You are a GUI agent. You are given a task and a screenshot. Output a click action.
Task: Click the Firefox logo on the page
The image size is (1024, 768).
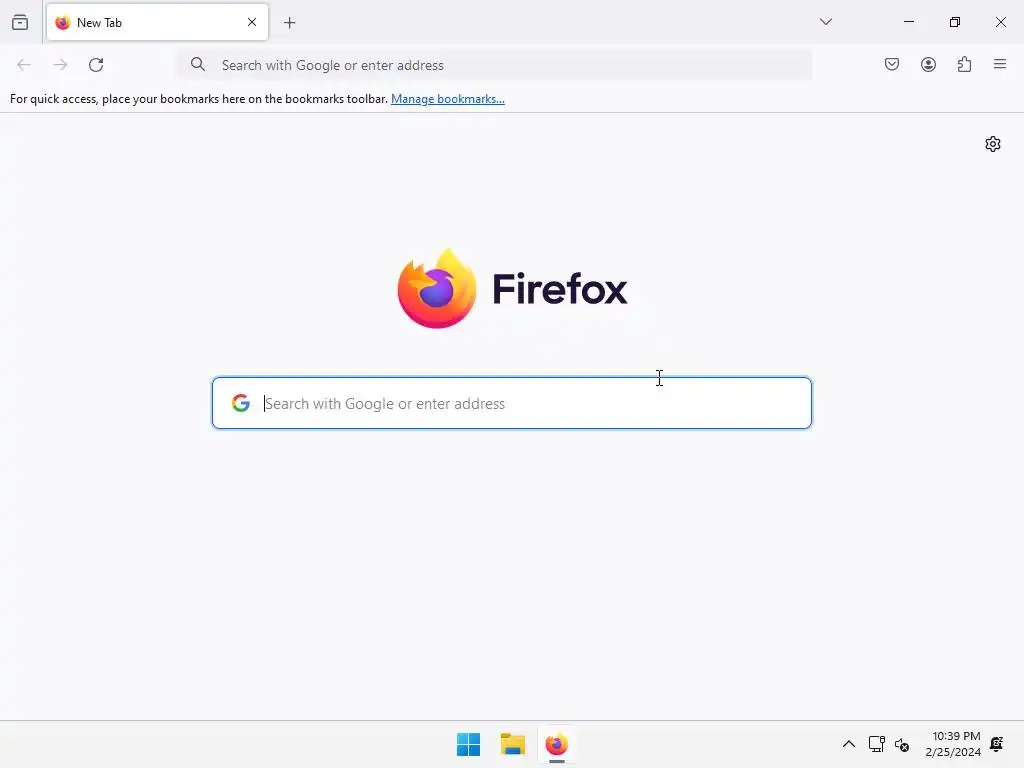(513, 288)
